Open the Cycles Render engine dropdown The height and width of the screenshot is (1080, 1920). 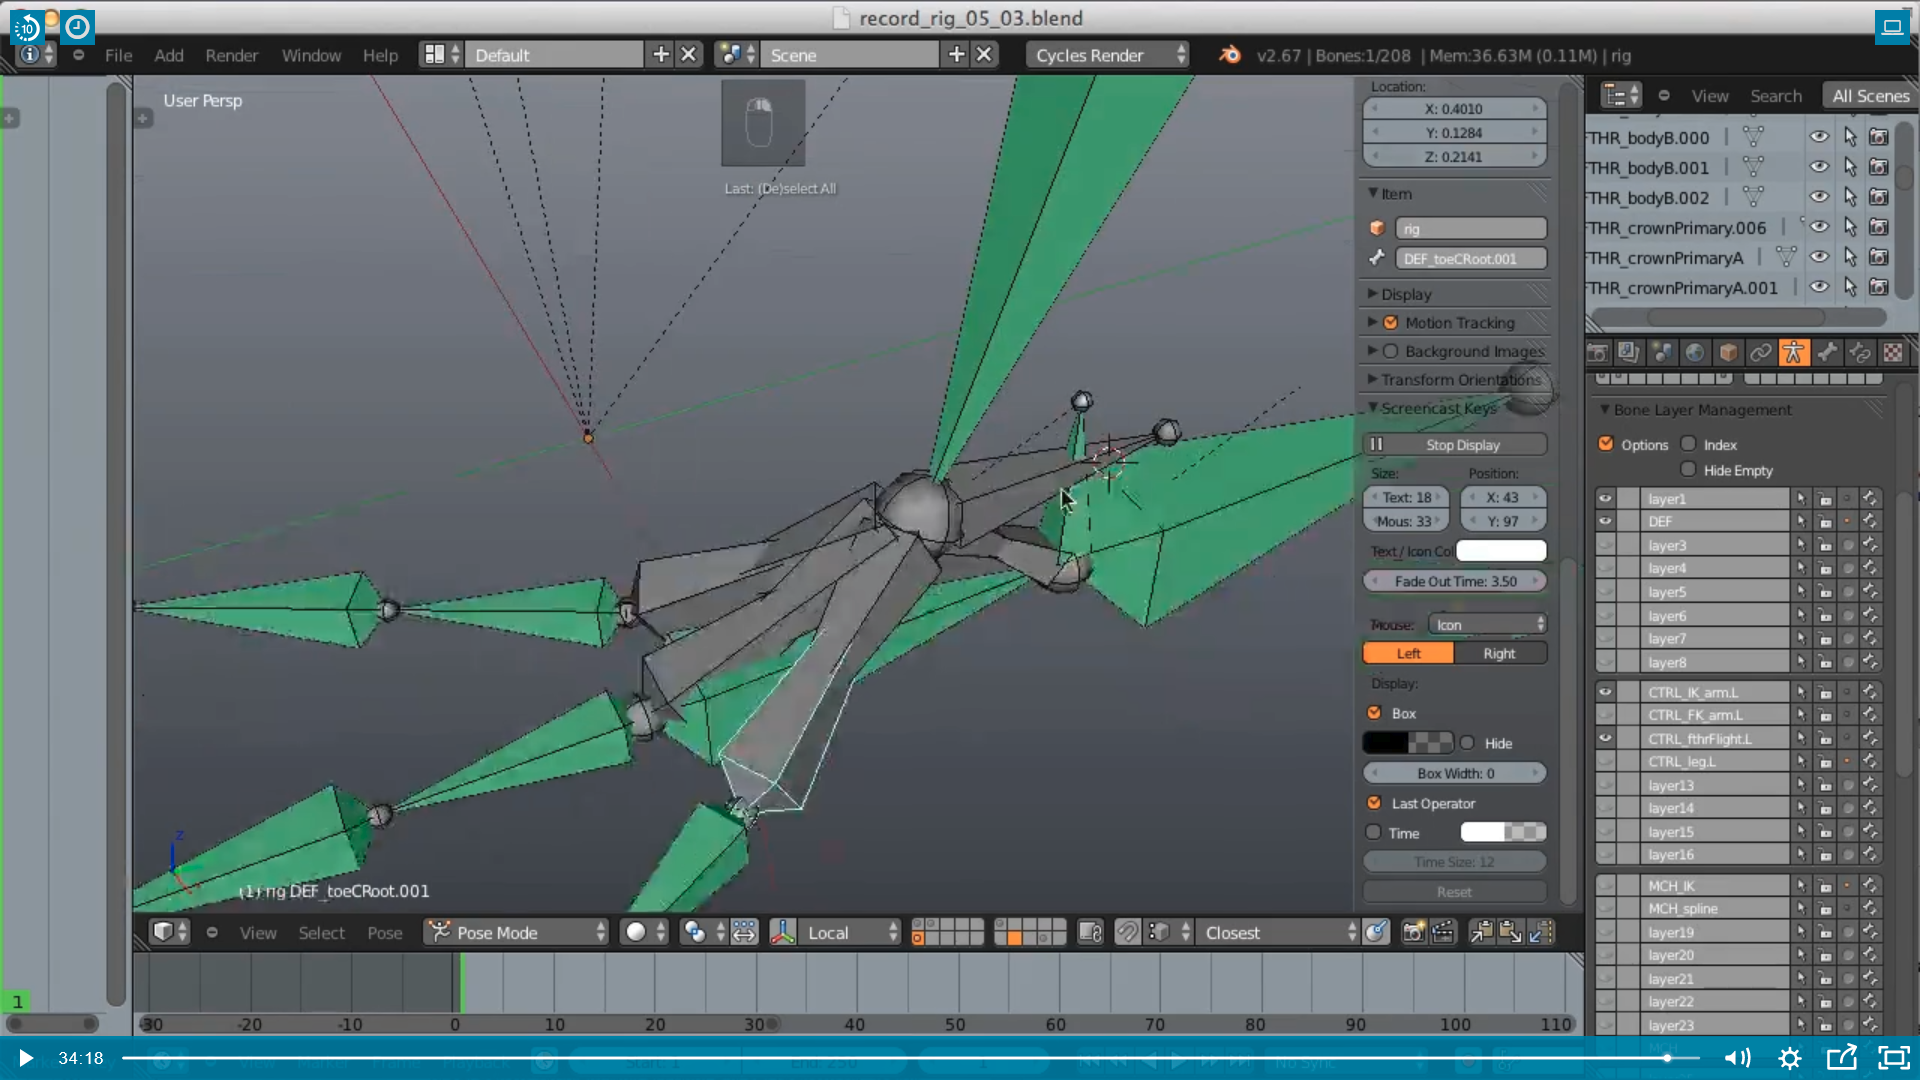[x=1108, y=55]
